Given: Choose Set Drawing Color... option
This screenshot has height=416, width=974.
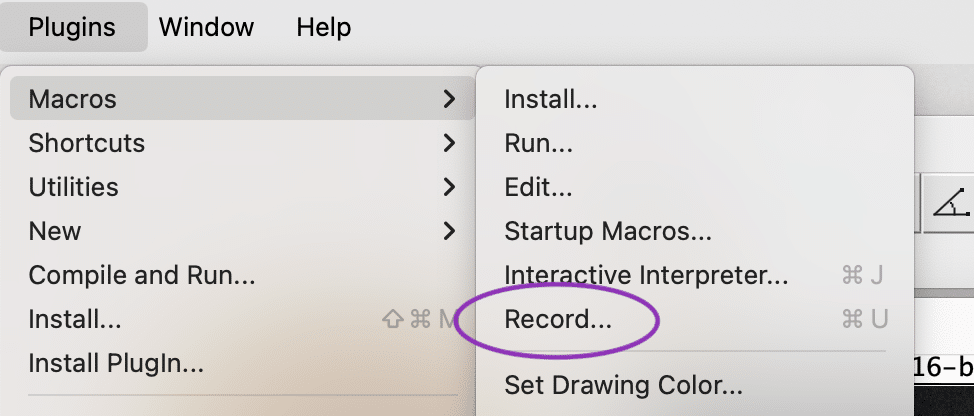Looking at the screenshot, I should pyautogui.click(x=623, y=384).
